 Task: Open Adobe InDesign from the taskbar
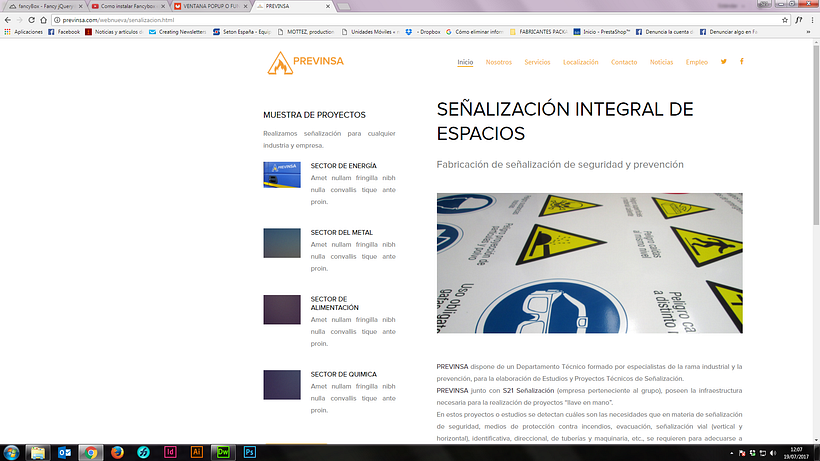coord(170,452)
